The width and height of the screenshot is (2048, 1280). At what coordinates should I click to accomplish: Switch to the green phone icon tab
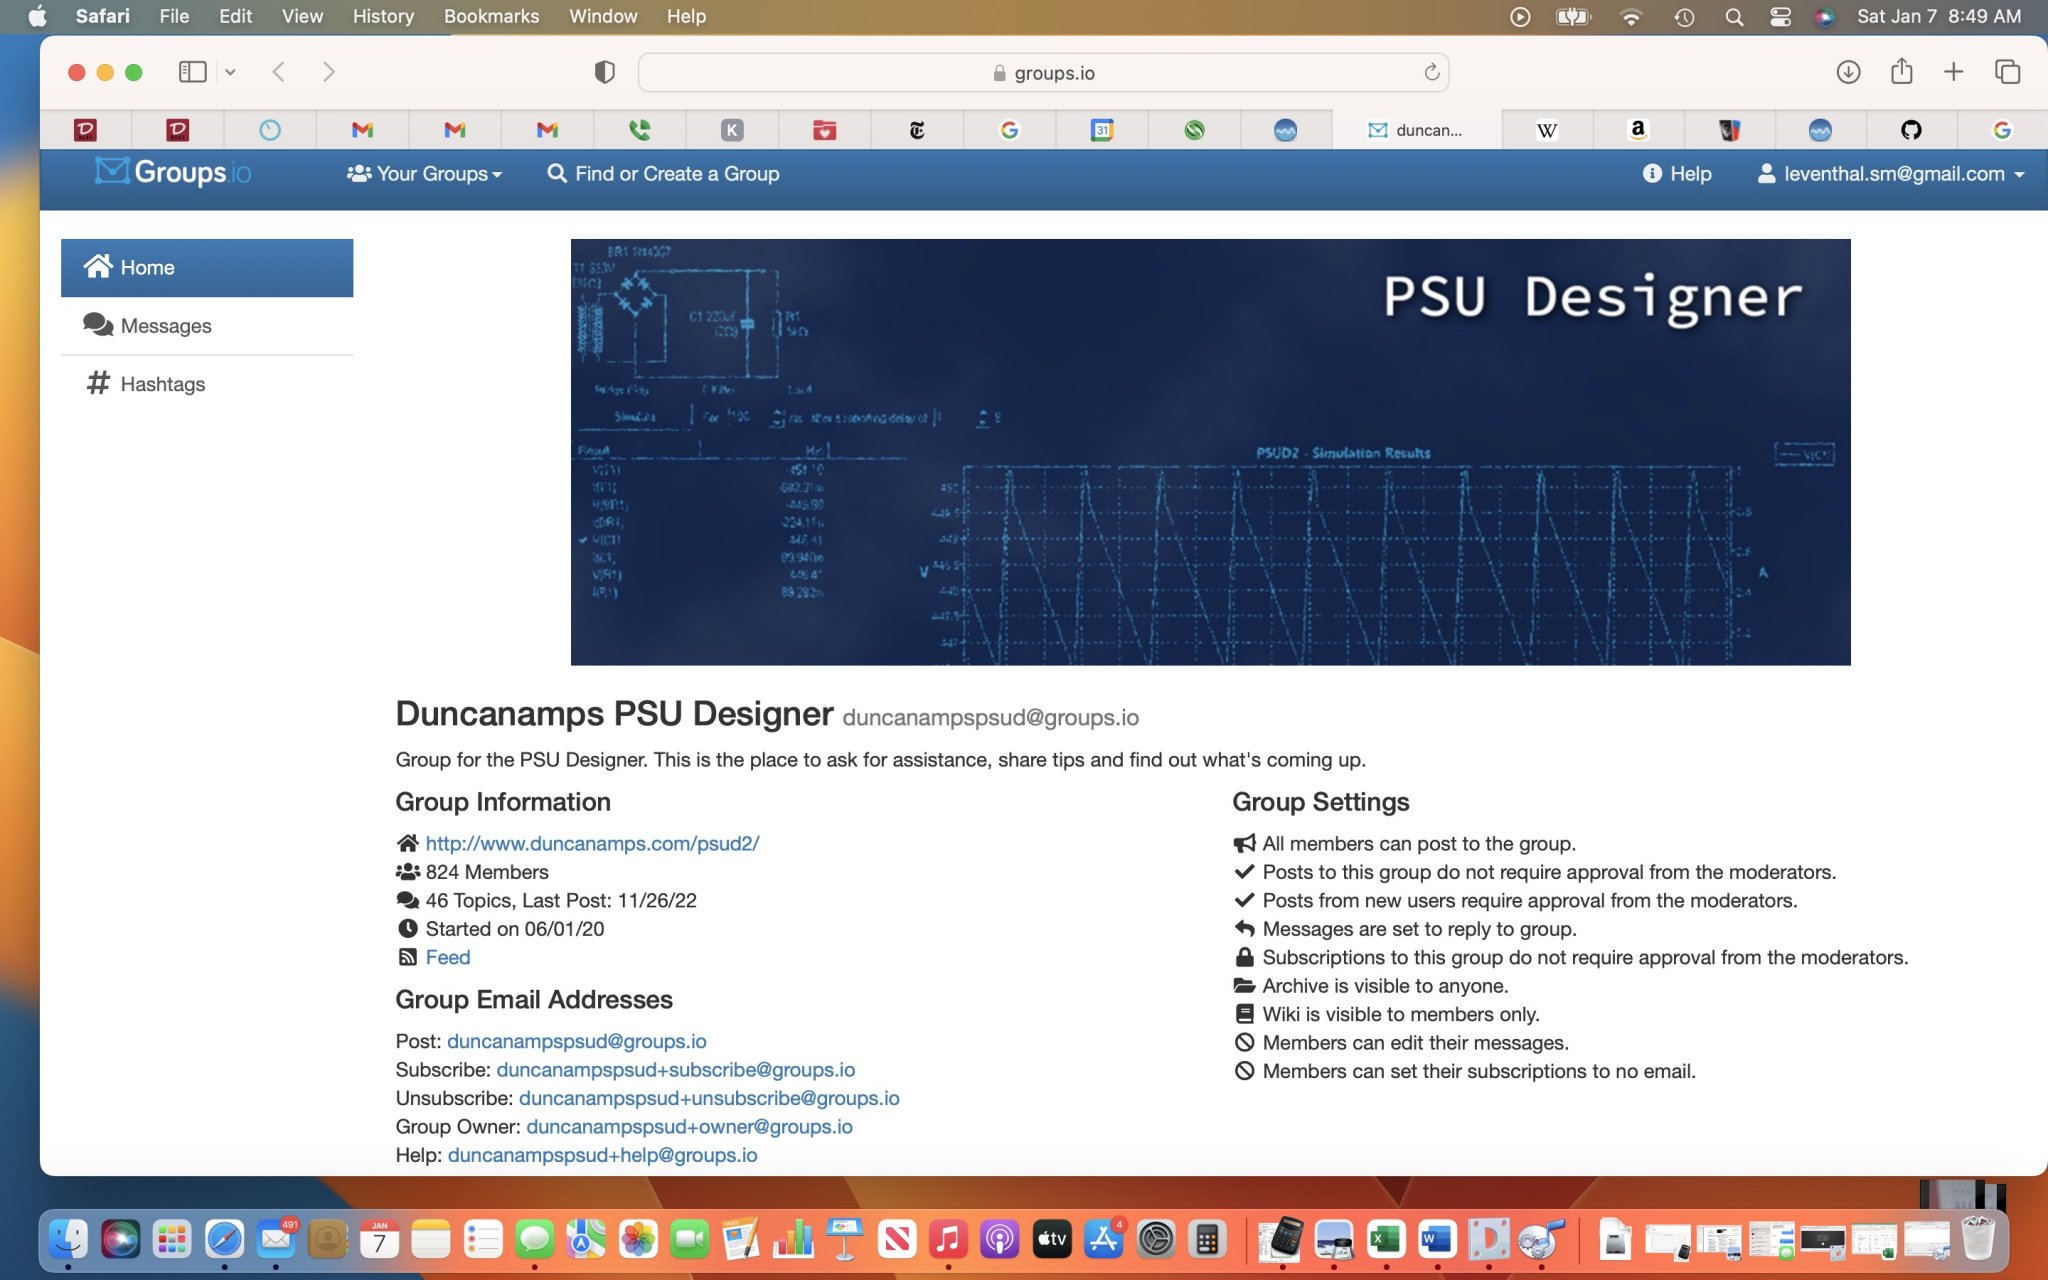coord(639,130)
